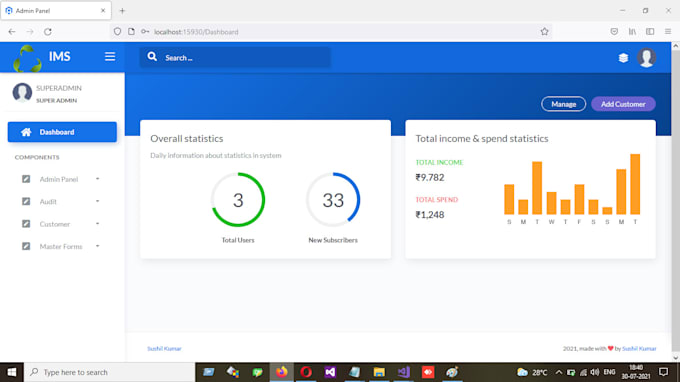The height and width of the screenshot is (382, 680).
Task: Toggle the hamburger sidebar menu
Action: (110, 56)
